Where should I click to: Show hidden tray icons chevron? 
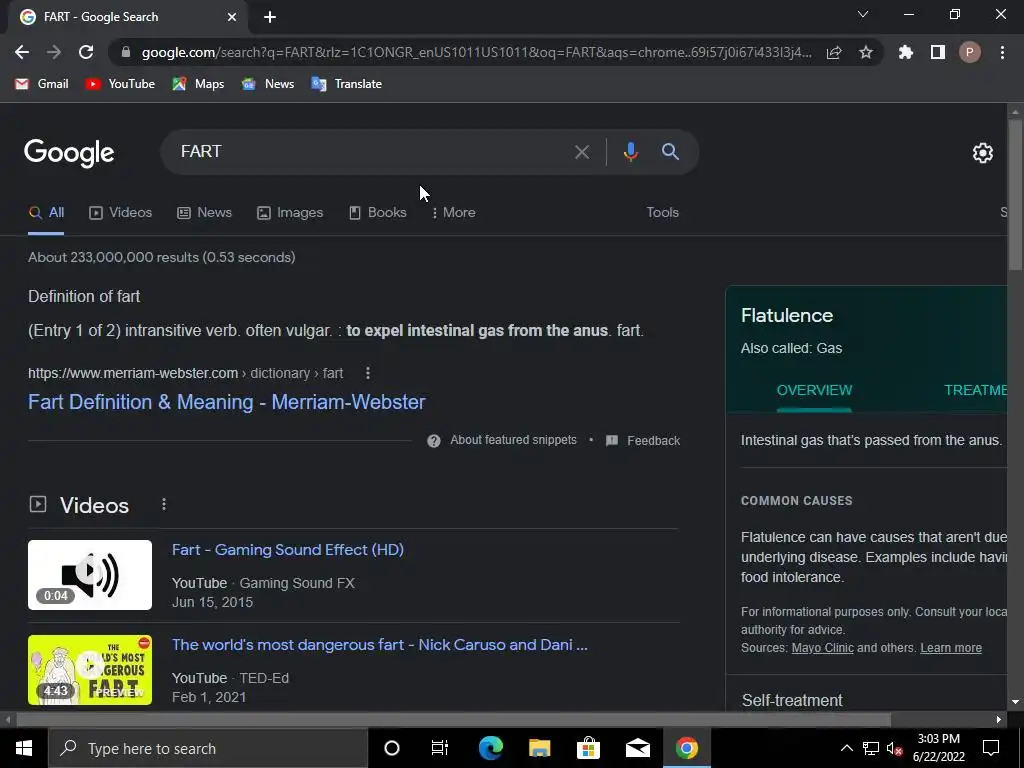[846, 748]
